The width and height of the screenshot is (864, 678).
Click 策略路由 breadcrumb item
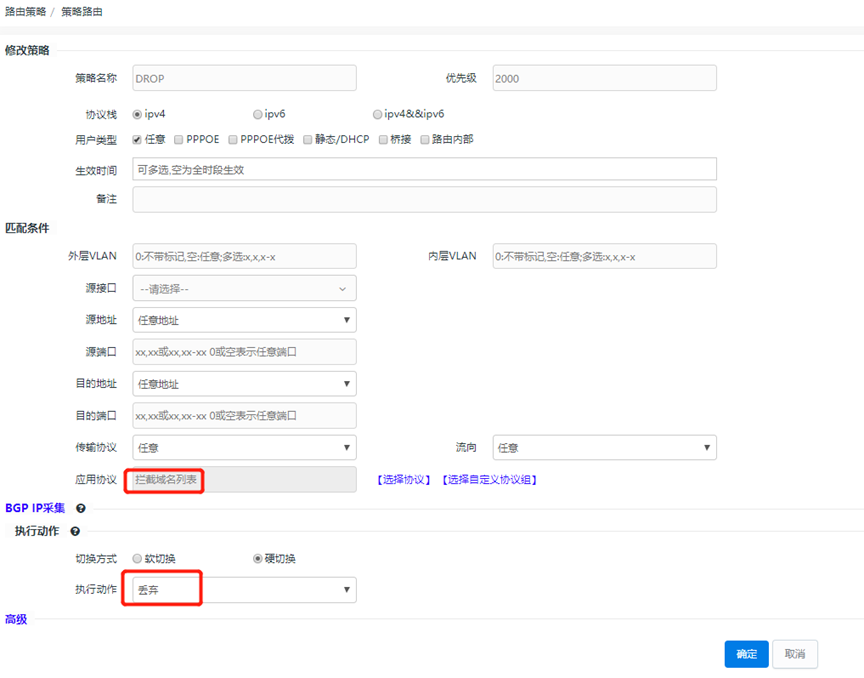tap(82, 12)
